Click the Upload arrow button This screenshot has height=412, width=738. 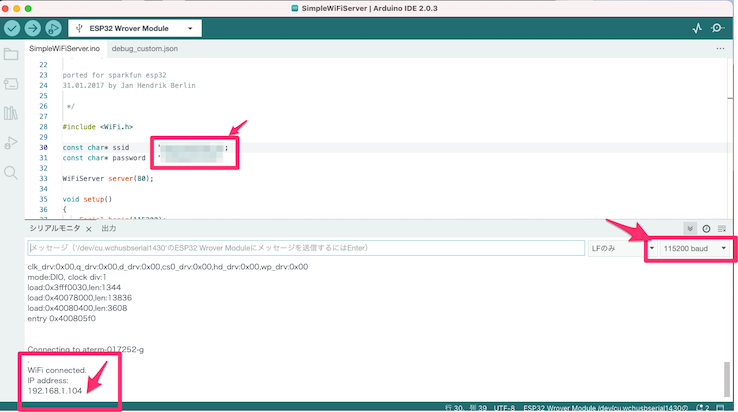(x=32, y=28)
